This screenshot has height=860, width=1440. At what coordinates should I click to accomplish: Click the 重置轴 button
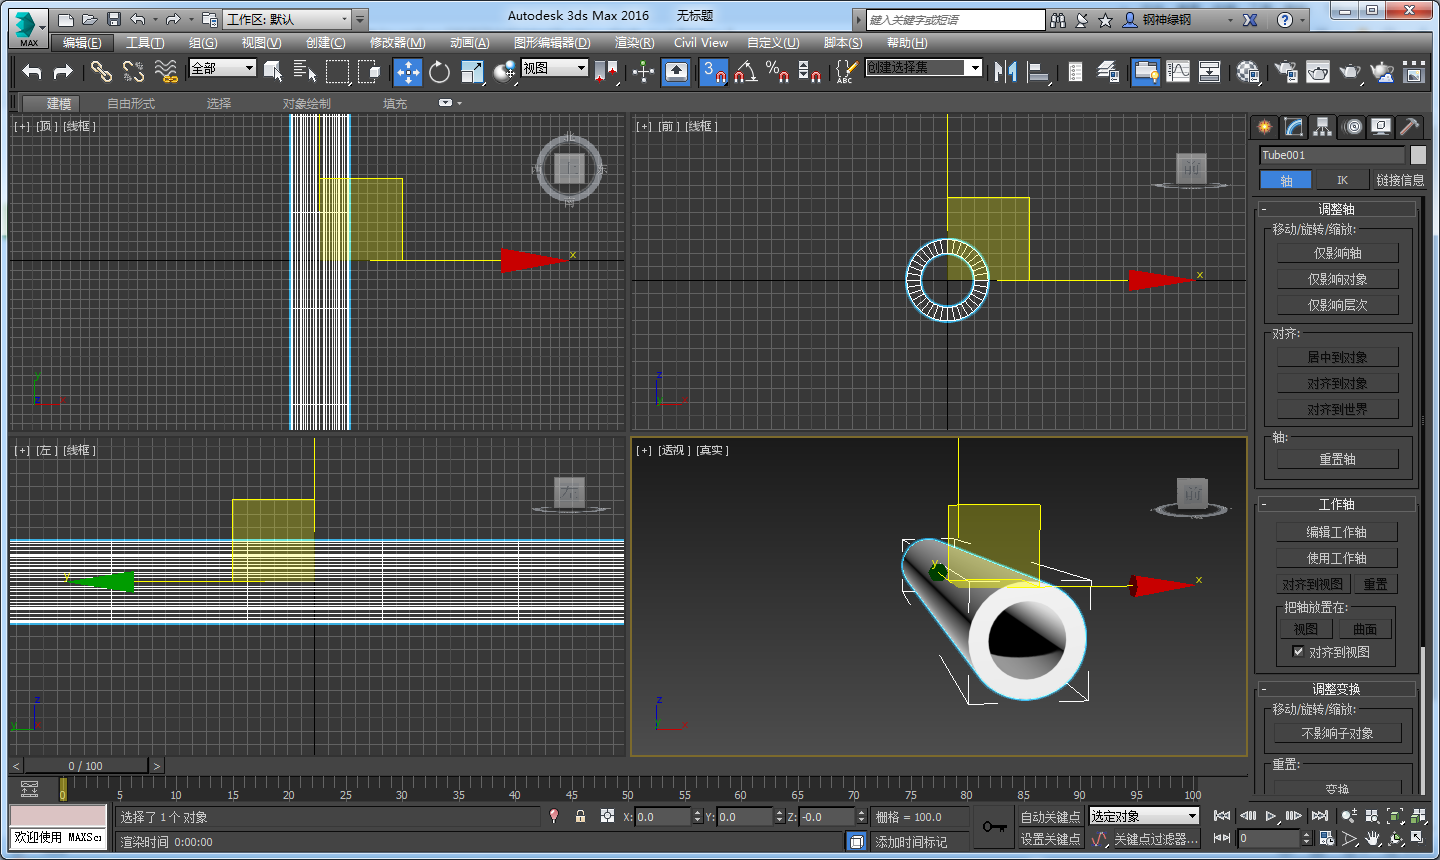[x=1337, y=459]
